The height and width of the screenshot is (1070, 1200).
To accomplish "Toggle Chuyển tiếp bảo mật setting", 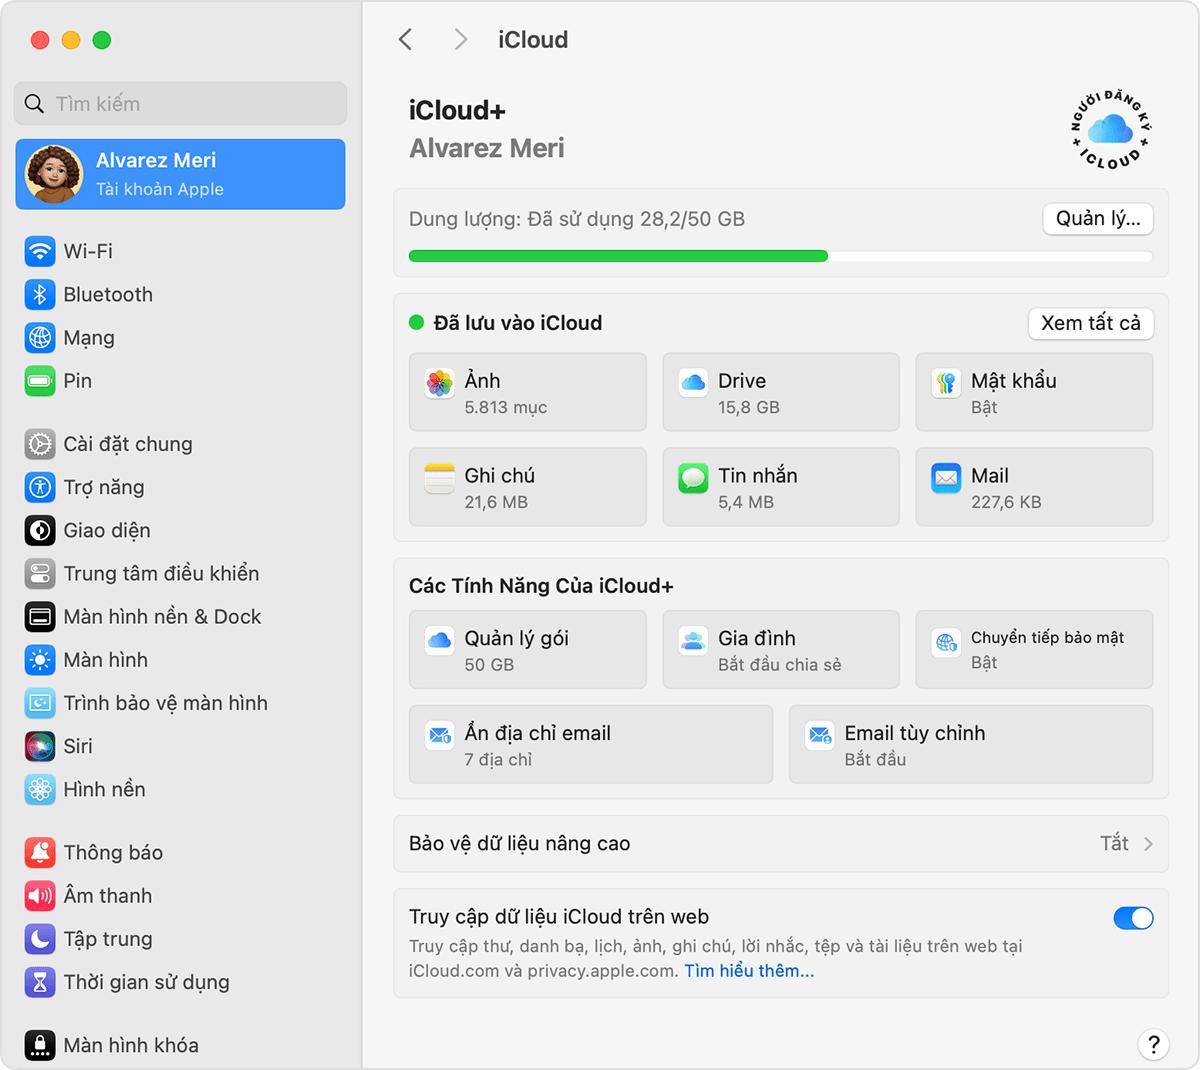I will 1034,649.
